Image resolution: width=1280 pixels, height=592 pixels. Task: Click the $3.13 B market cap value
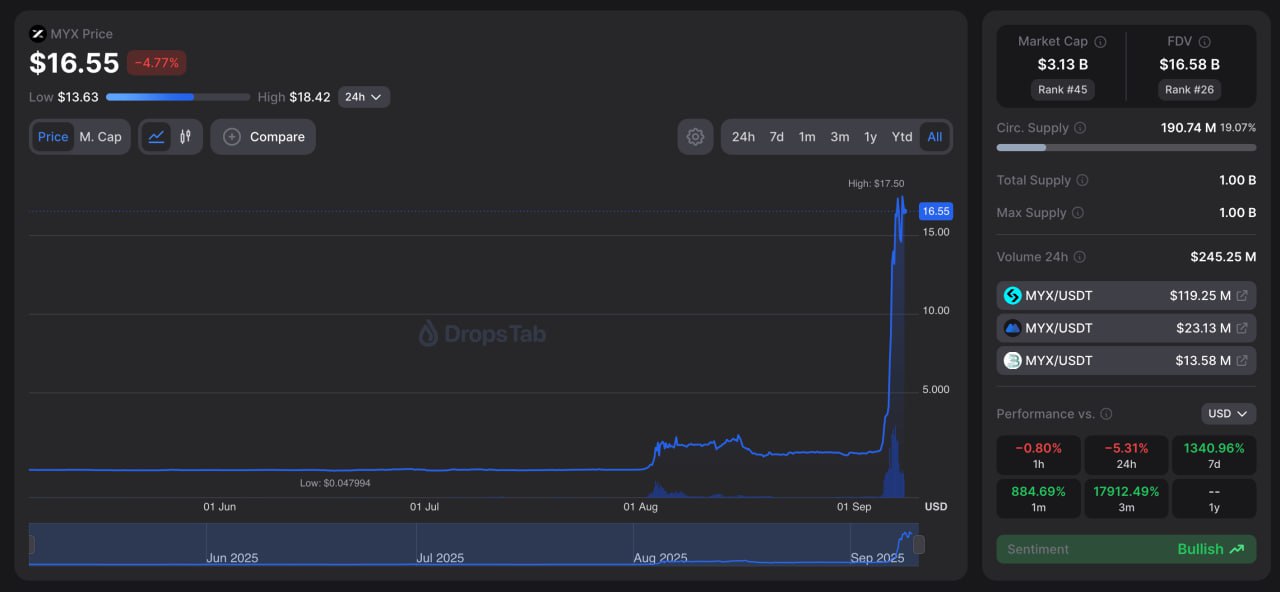pyautogui.click(x=1062, y=64)
